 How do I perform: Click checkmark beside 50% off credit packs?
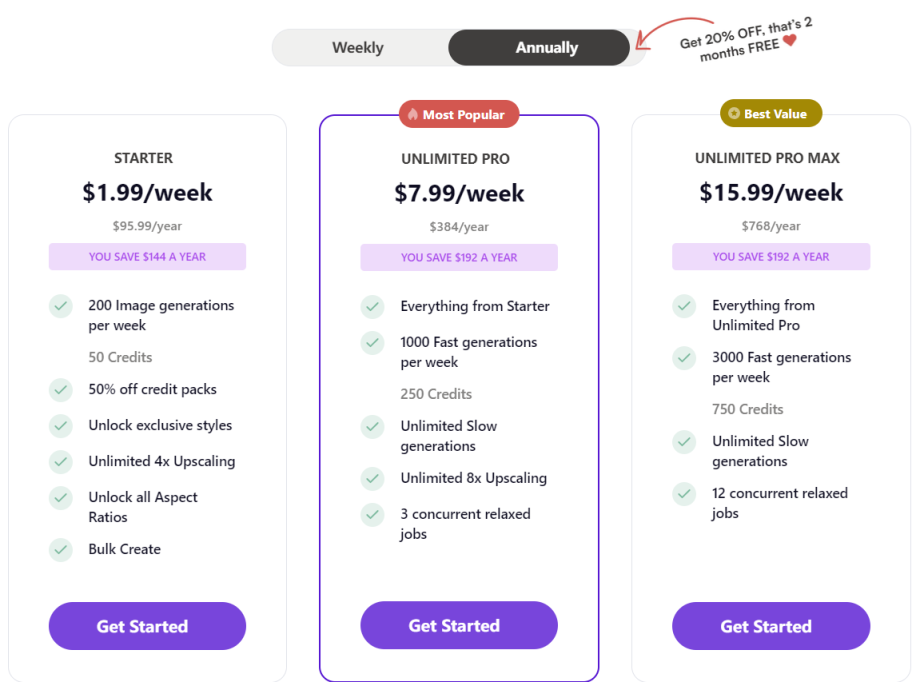coord(61,390)
